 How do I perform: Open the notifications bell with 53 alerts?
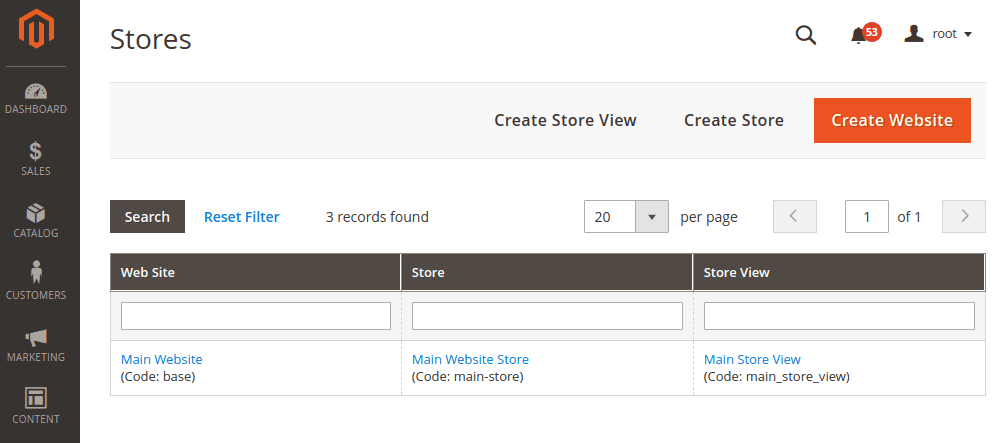tap(859, 35)
